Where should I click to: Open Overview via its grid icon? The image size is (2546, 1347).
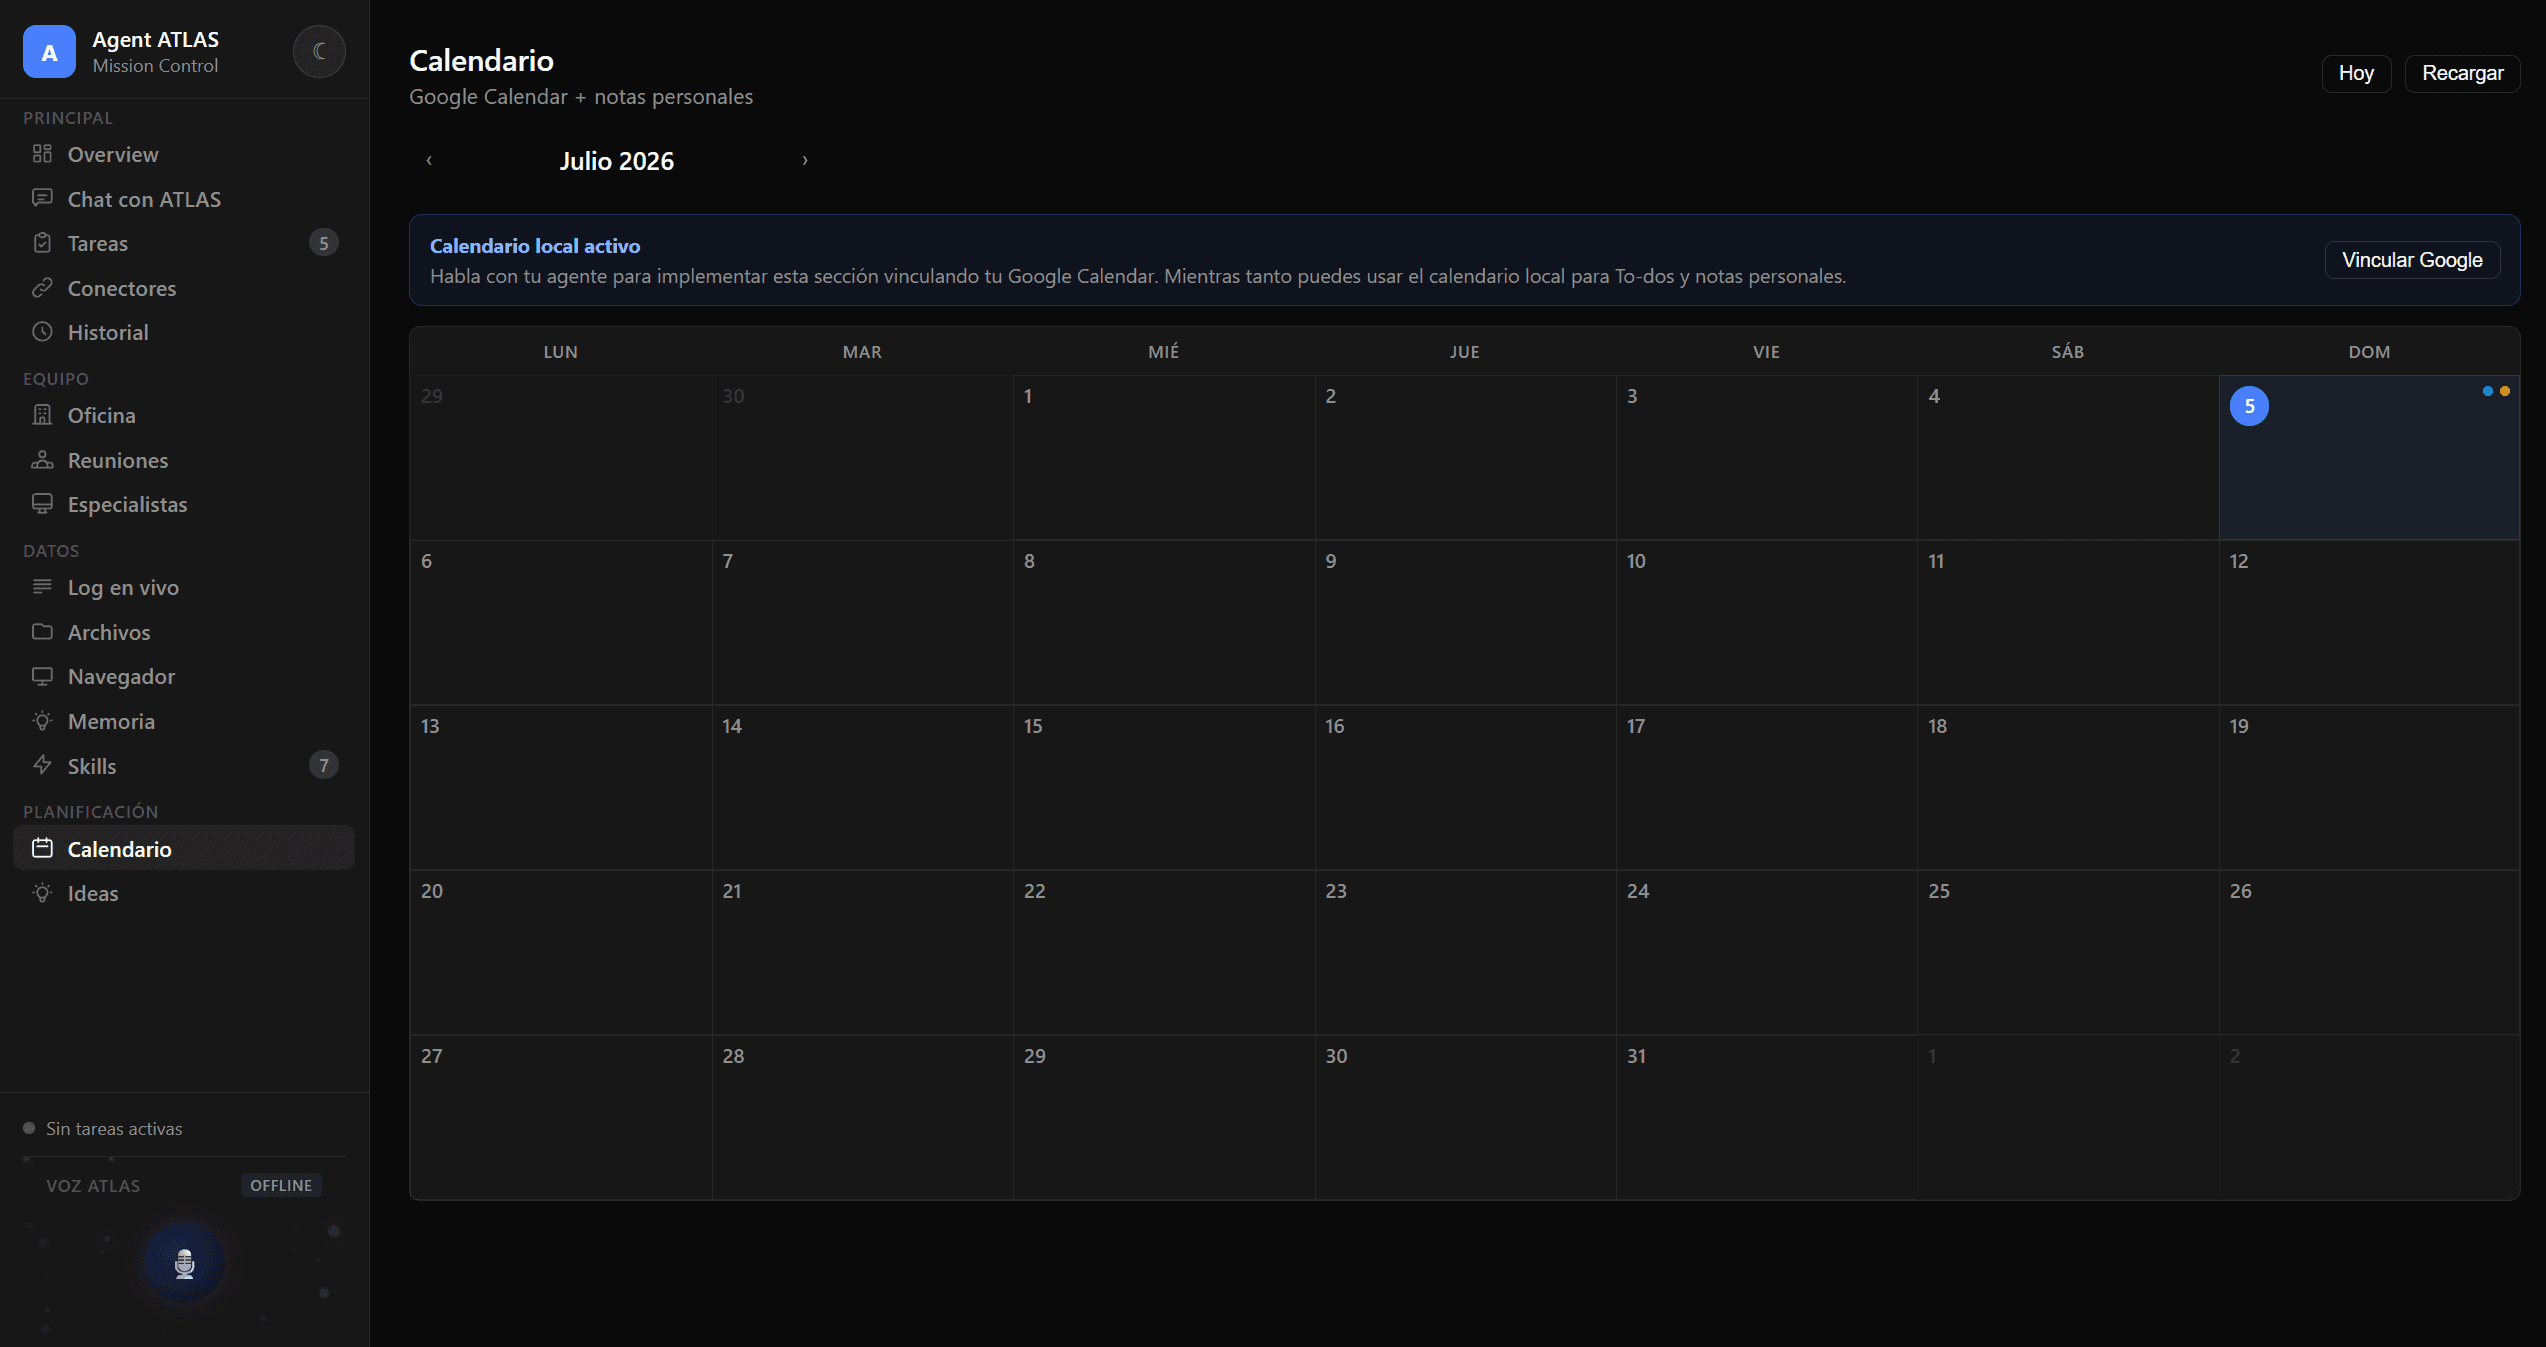click(42, 154)
